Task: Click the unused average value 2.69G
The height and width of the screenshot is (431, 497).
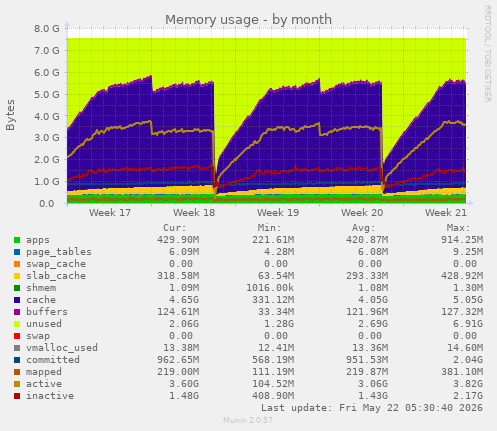Action: point(373,324)
